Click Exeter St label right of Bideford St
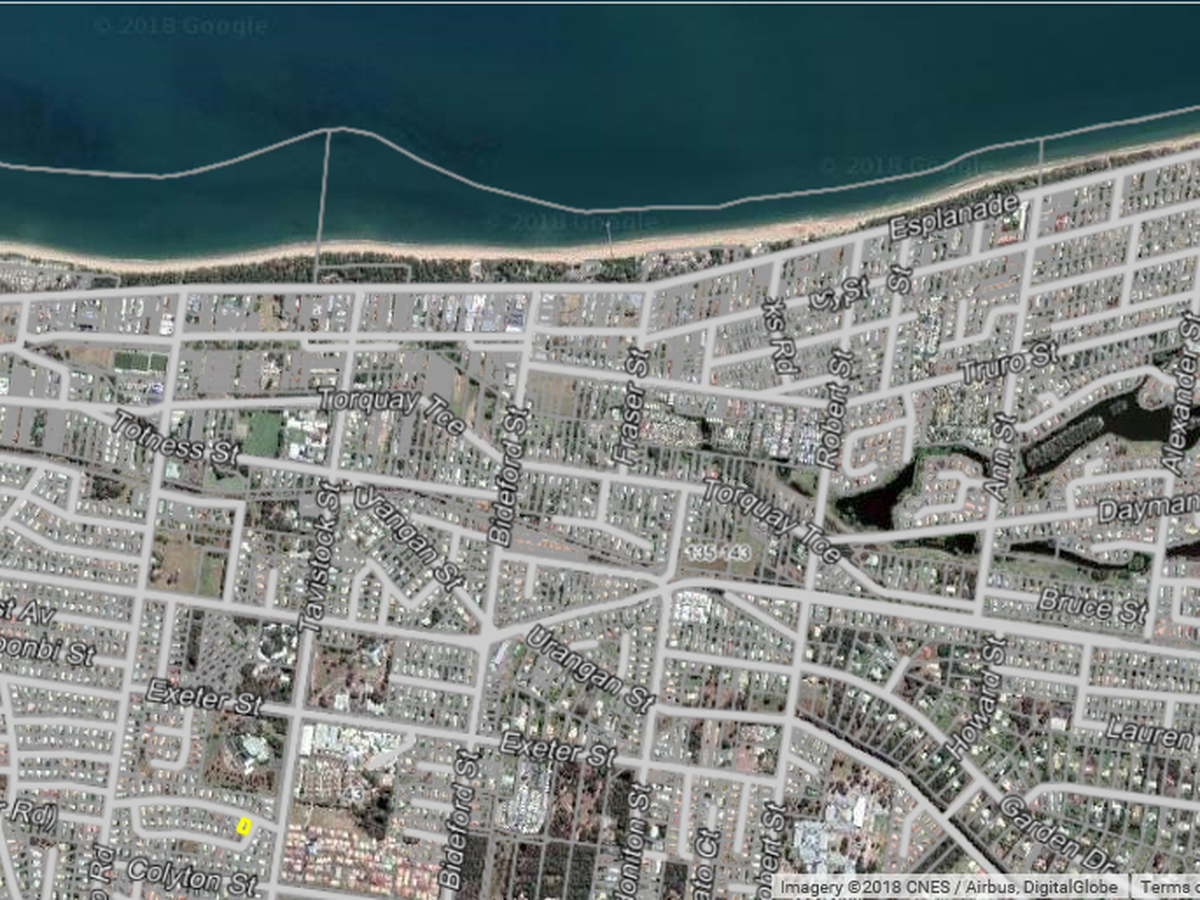Viewport: 1200px width, 900px height. tap(557, 749)
